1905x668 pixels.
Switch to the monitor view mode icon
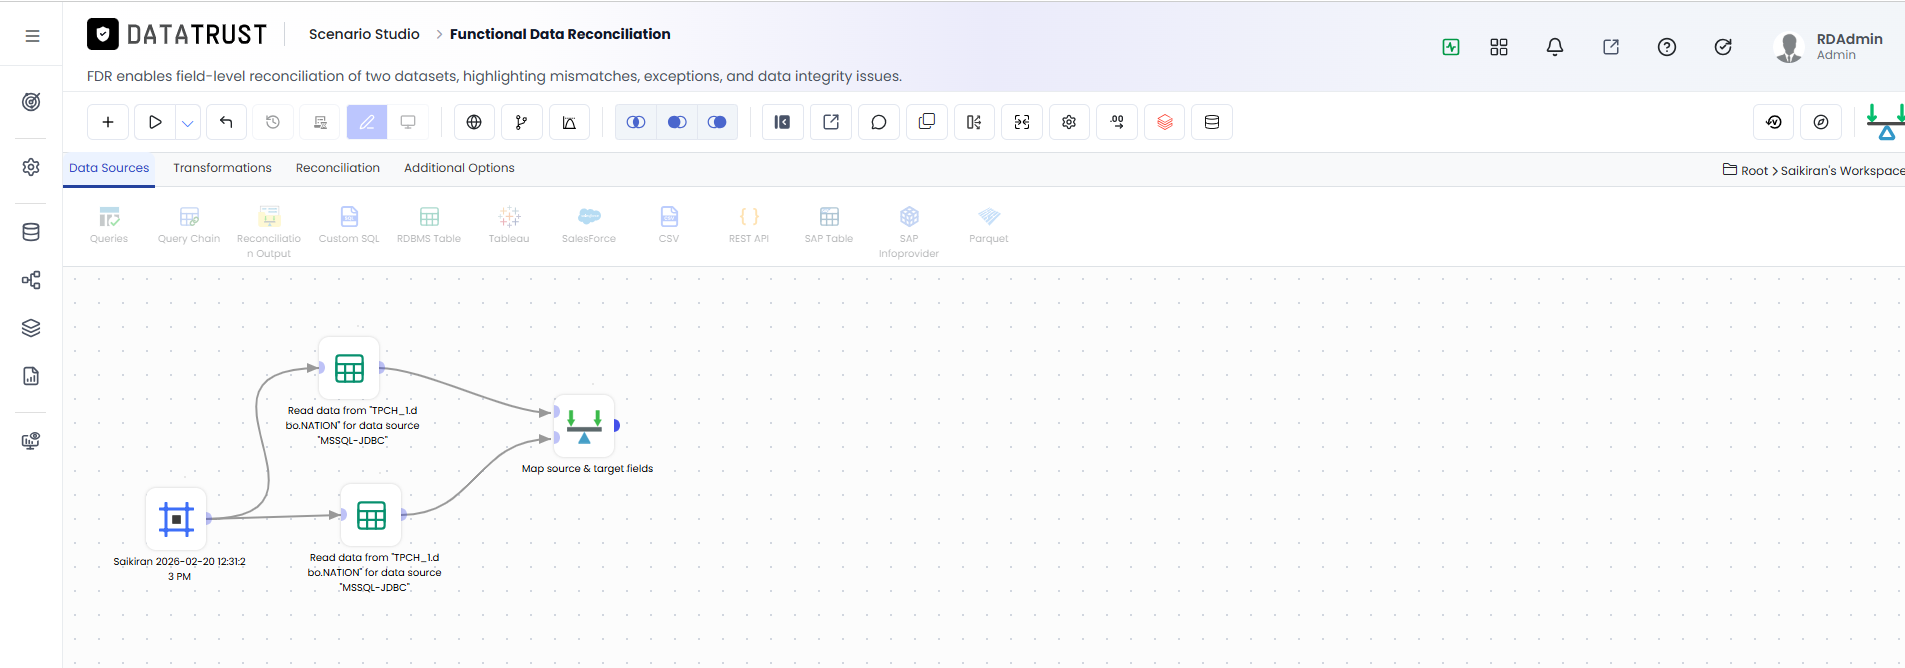click(408, 122)
